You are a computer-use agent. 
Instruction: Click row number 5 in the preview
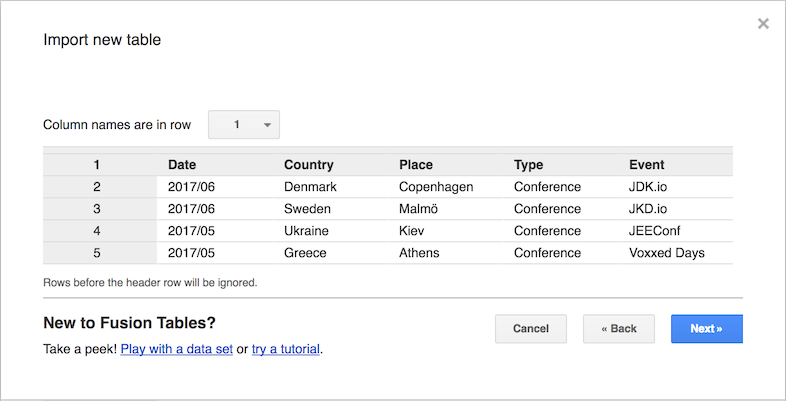click(x=97, y=253)
